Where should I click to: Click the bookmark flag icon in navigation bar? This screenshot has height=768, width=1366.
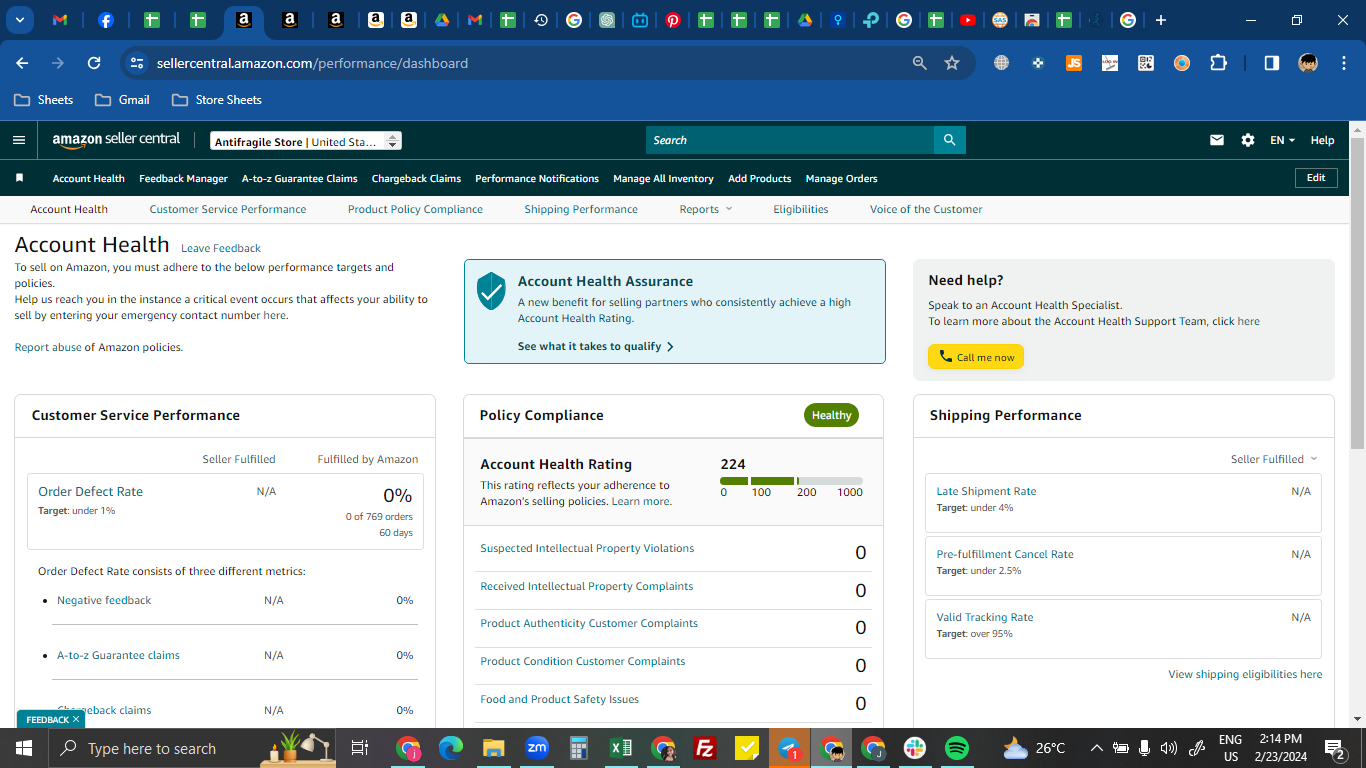[19, 178]
